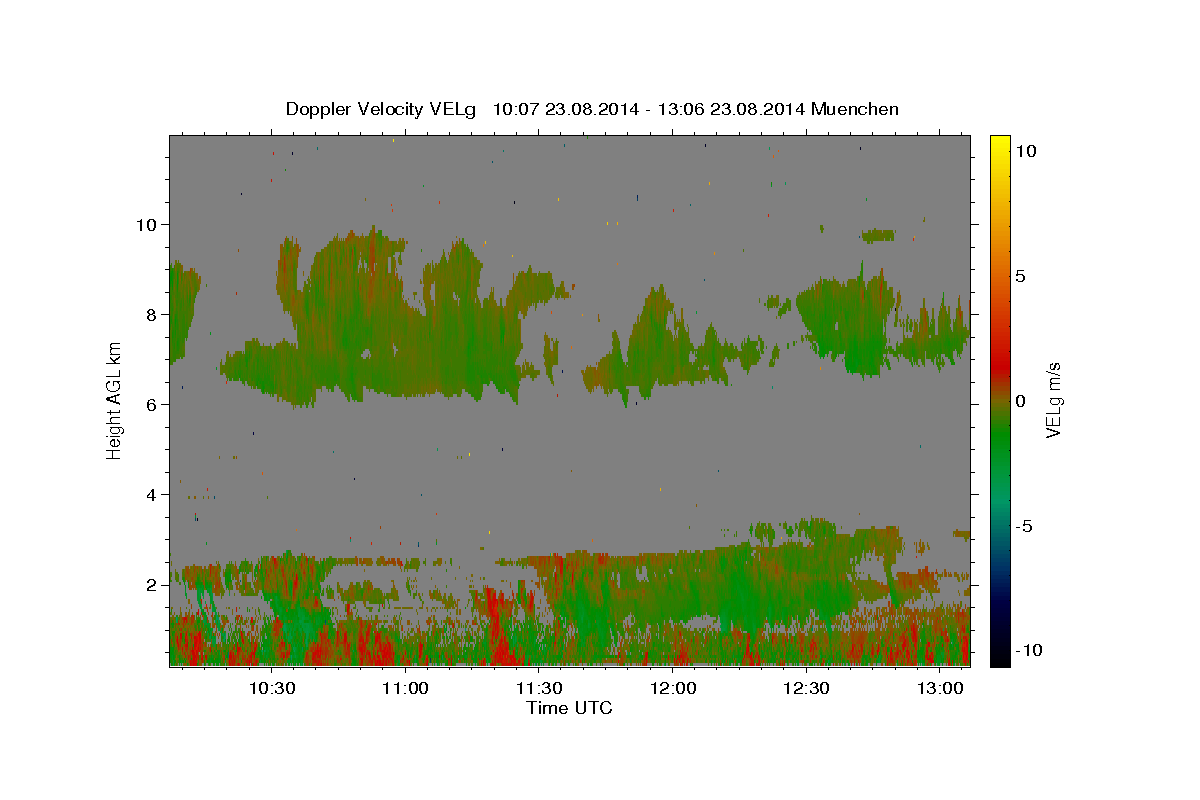This screenshot has height=800, width=1200.
Task: Click the '12:00' time tick label
Action: pos(673,689)
